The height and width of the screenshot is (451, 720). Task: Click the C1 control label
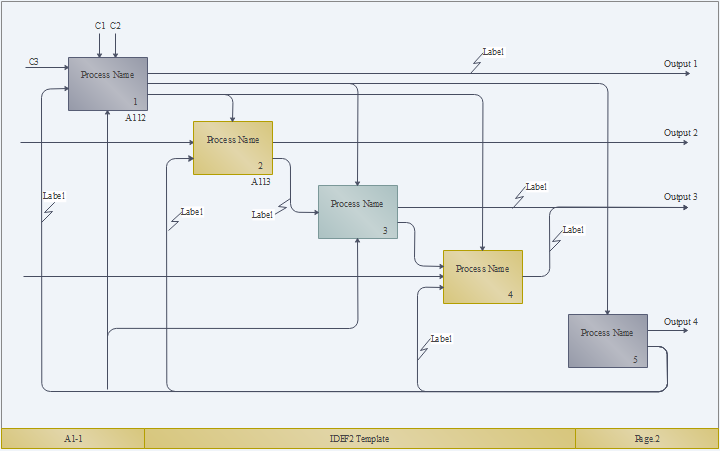click(x=100, y=26)
